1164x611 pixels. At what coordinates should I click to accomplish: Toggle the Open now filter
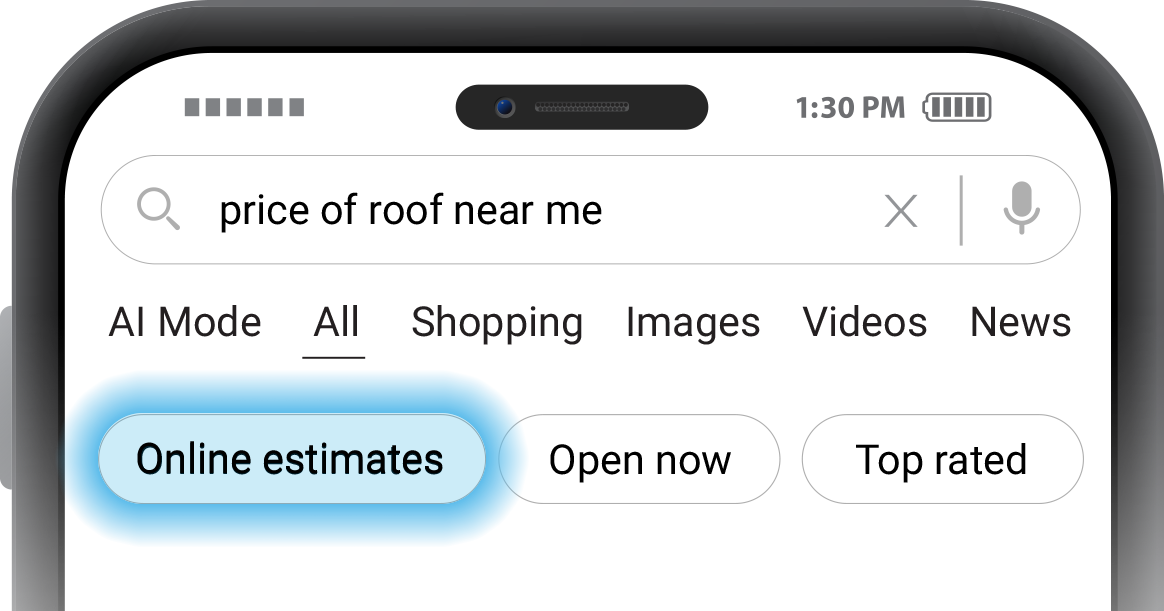click(x=639, y=459)
